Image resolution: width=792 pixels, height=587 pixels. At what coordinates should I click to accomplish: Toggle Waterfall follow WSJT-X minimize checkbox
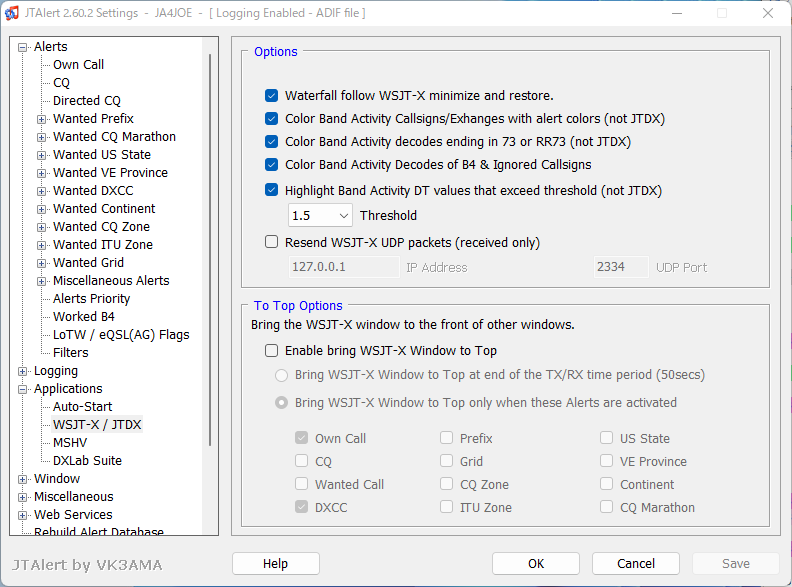click(x=272, y=95)
